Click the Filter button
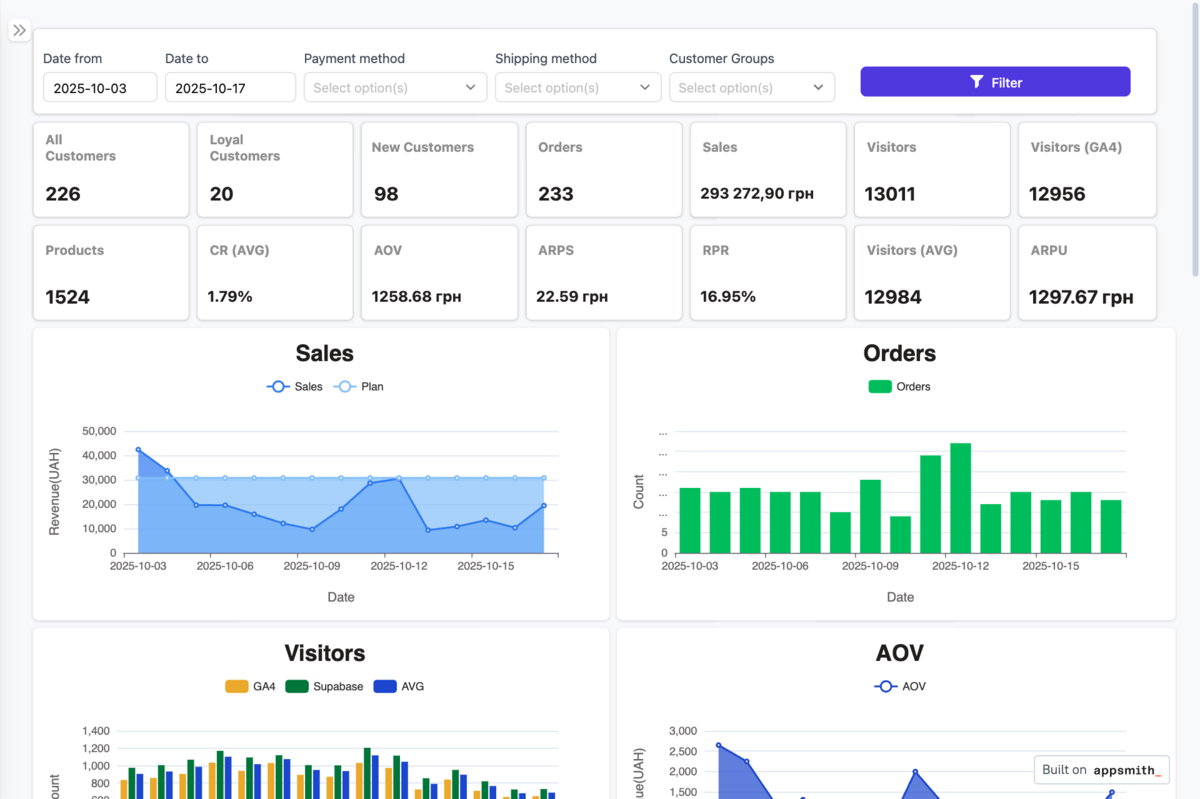1200x799 pixels. pyautogui.click(x=995, y=82)
